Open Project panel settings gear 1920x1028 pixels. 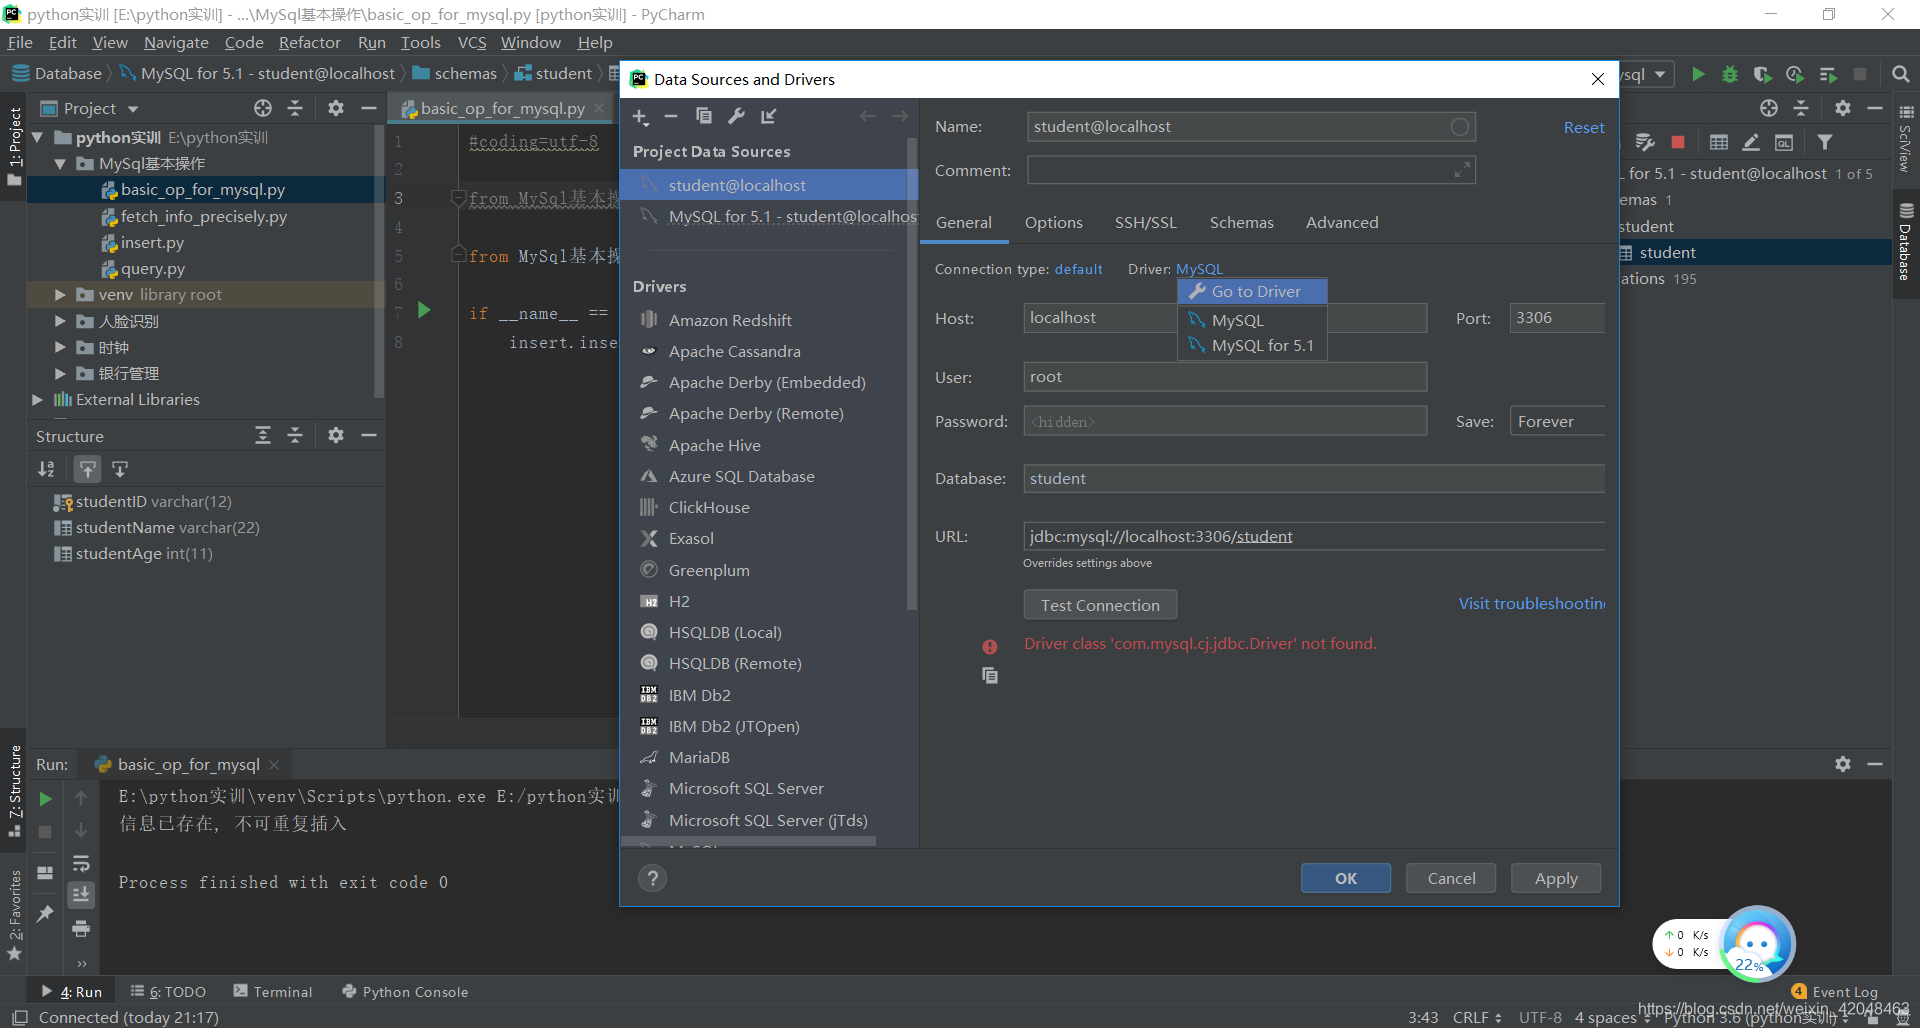point(336,108)
